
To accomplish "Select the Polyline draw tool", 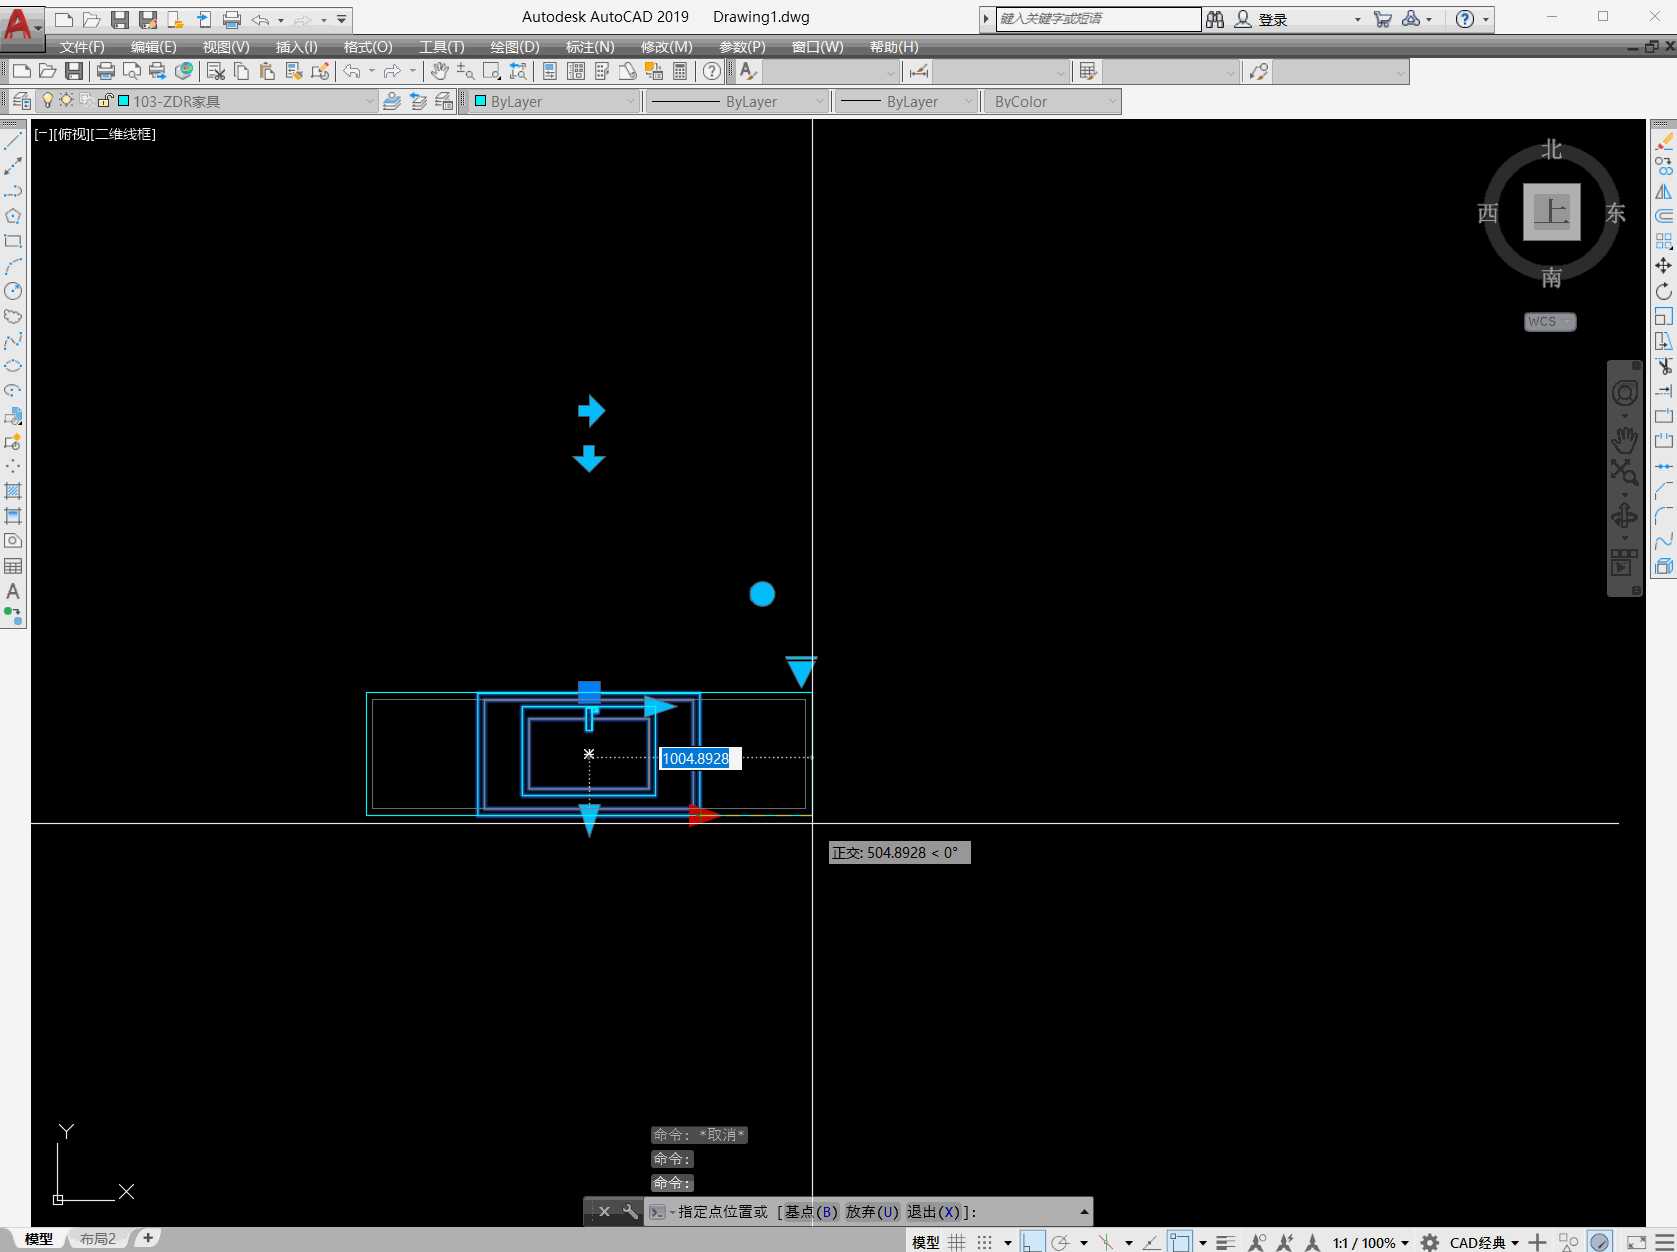I will (x=13, y=191).
